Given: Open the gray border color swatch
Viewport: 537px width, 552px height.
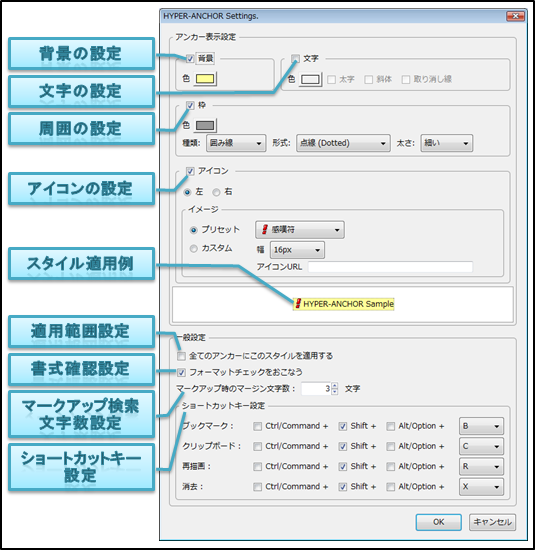Looking at the screenshot, I should point(205,126).
